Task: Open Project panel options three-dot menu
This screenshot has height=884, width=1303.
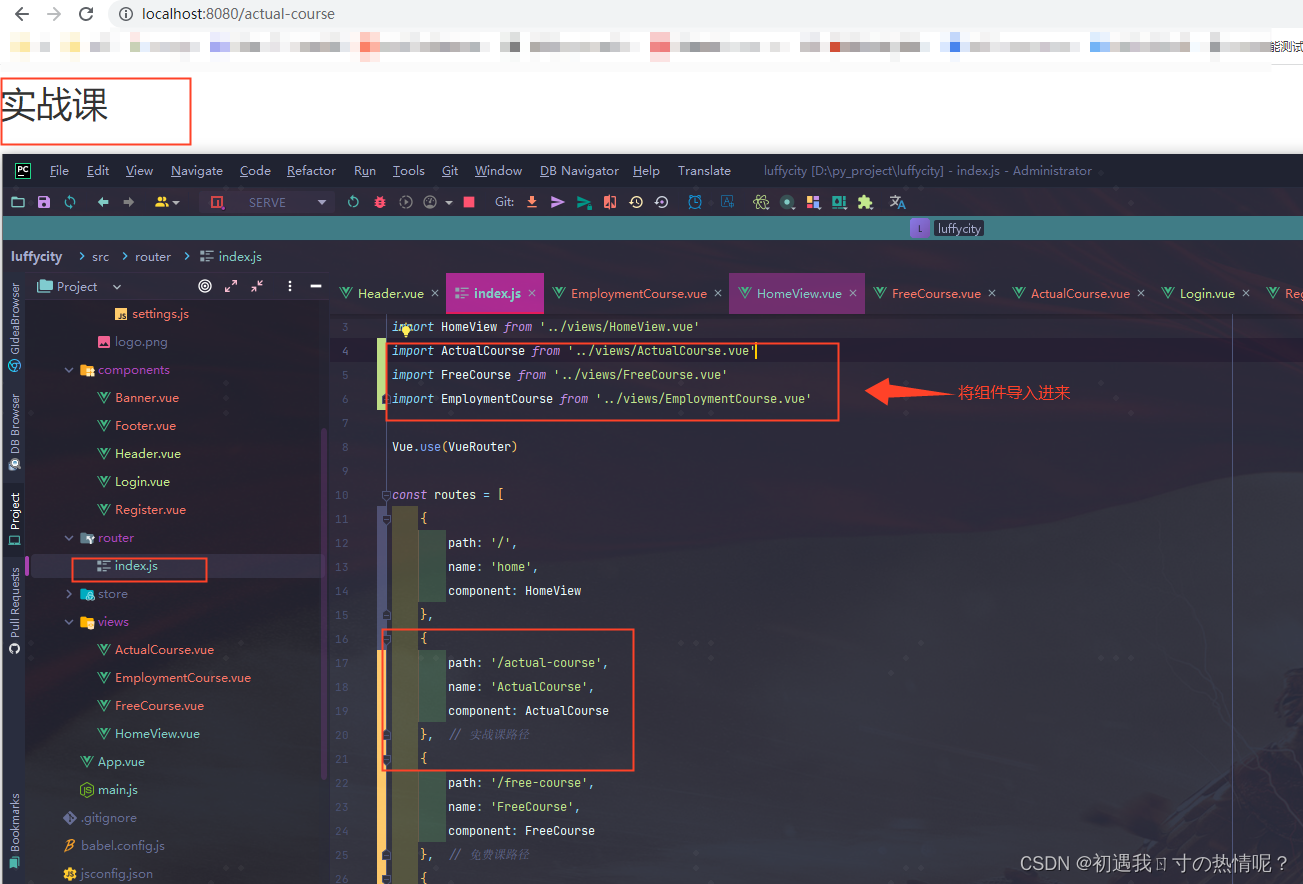Action: pyautogui.click(x=290, y=286)
